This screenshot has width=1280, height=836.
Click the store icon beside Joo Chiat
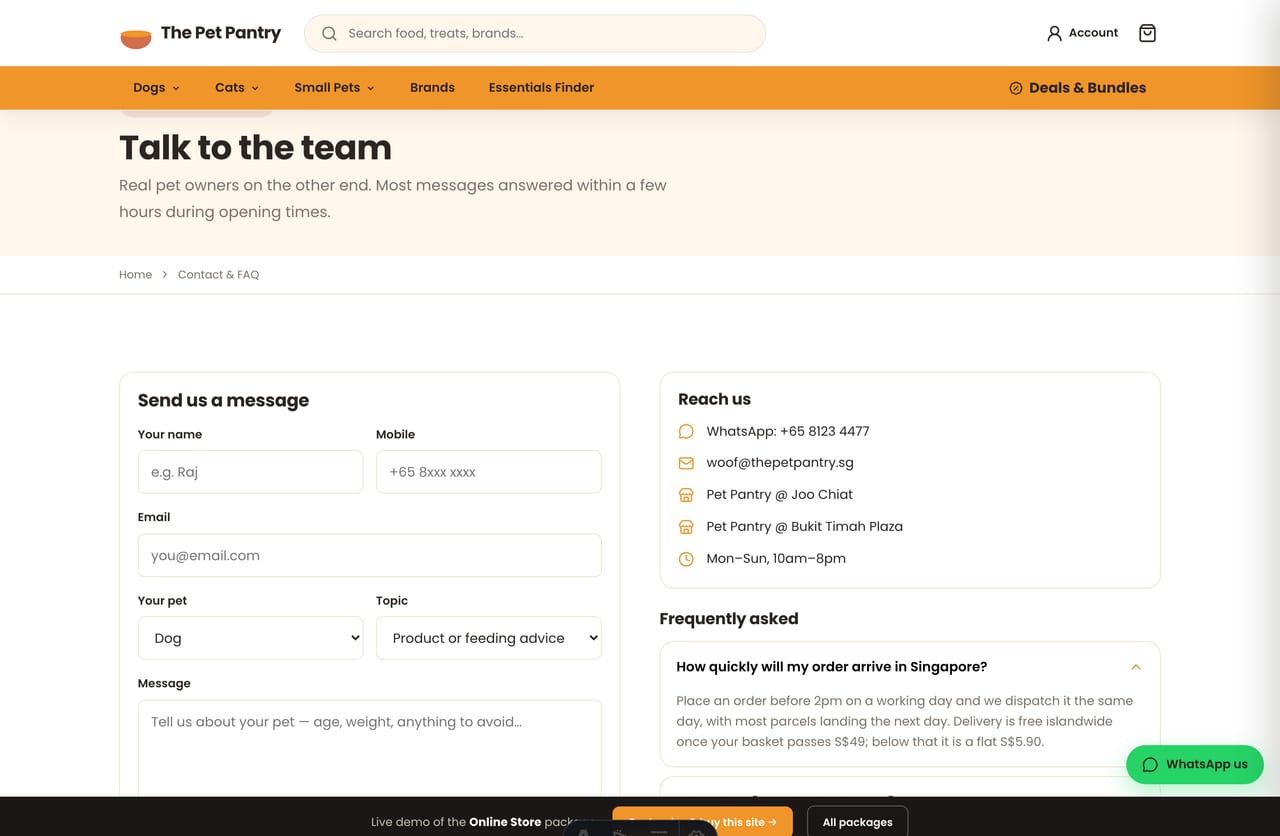[x=686, y=495]
